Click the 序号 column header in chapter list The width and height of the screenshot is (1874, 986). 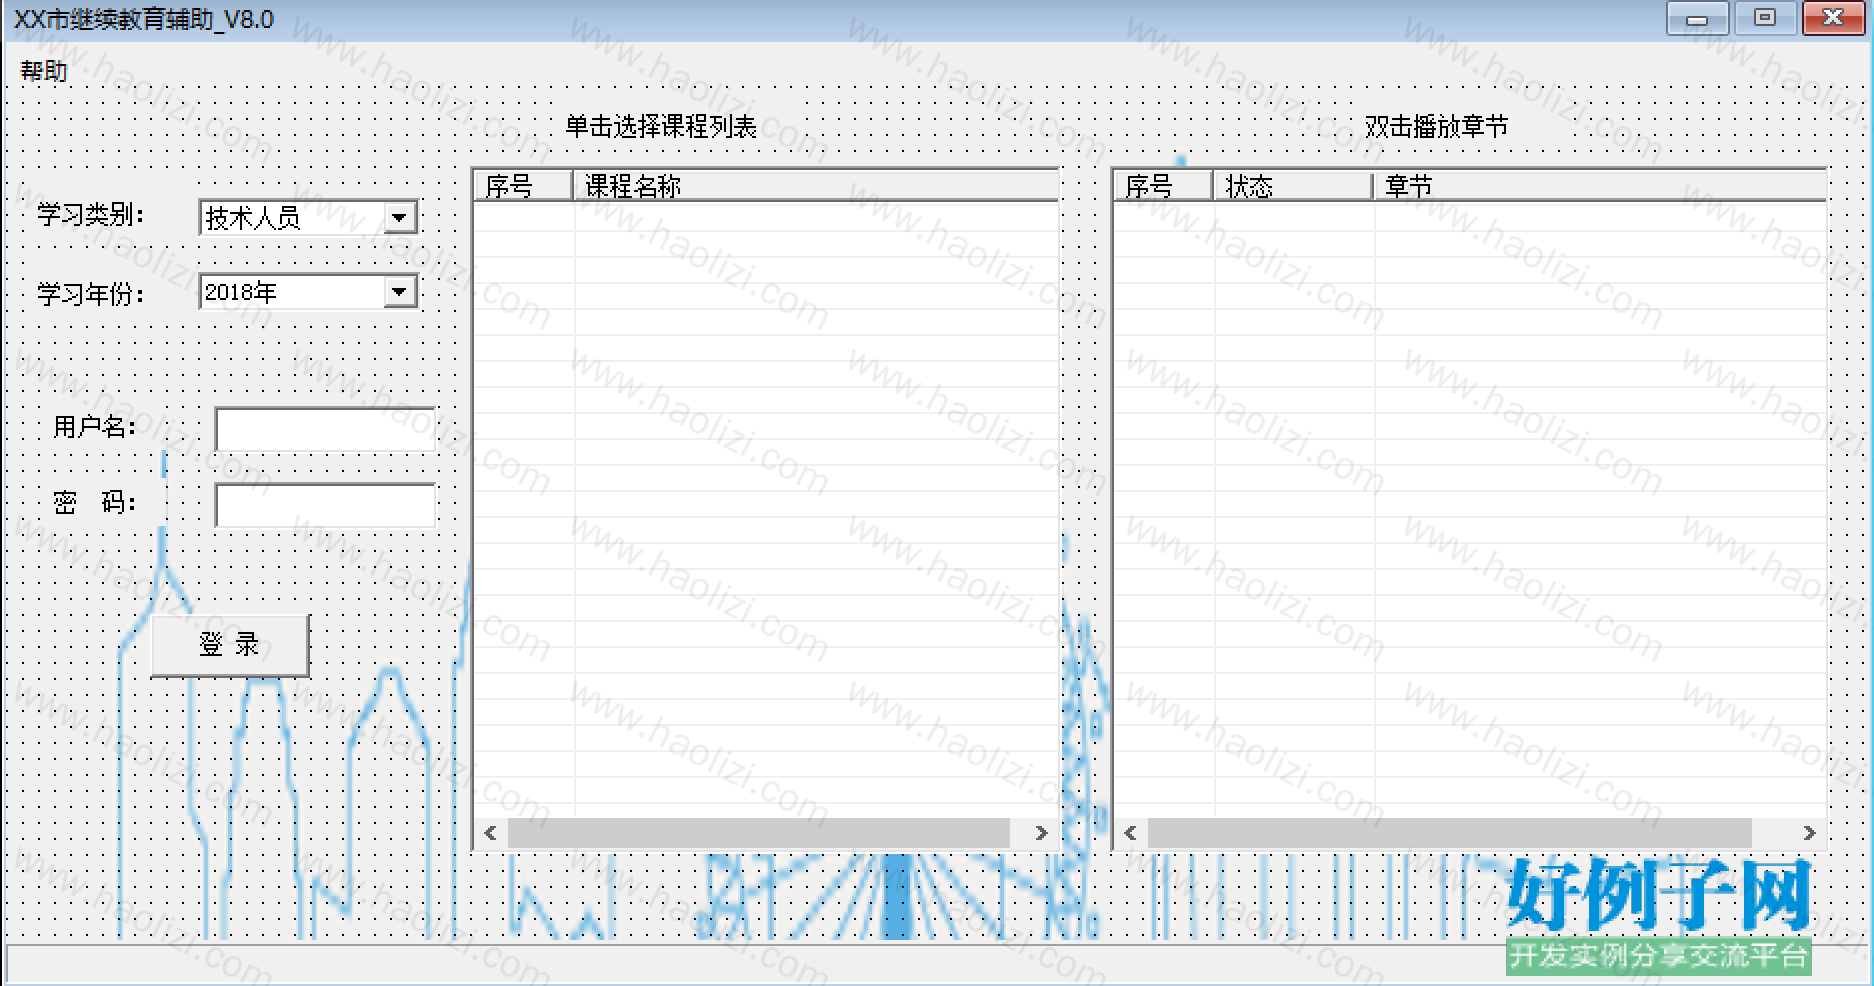pos(1163,186)
